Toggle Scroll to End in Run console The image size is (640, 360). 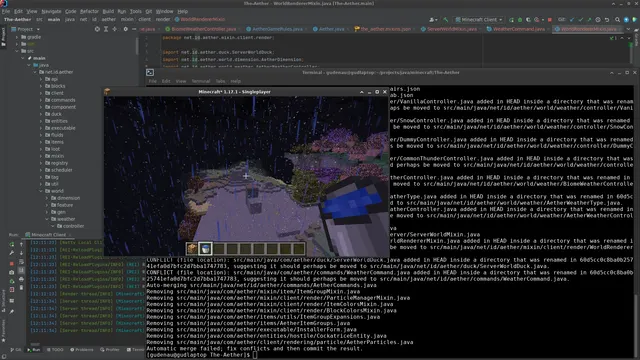click(21, 270)
